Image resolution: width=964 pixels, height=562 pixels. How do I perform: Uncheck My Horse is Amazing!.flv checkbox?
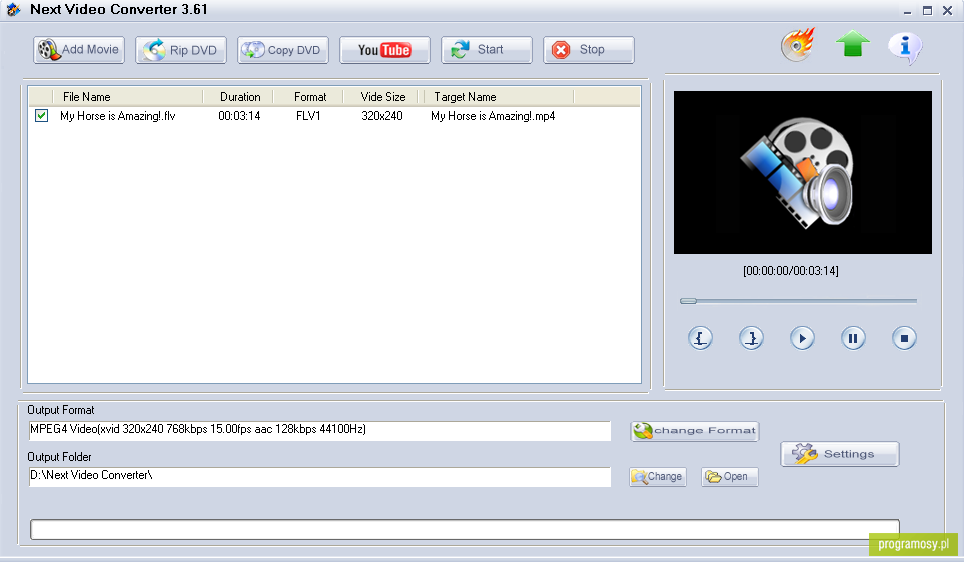point(41,116)
